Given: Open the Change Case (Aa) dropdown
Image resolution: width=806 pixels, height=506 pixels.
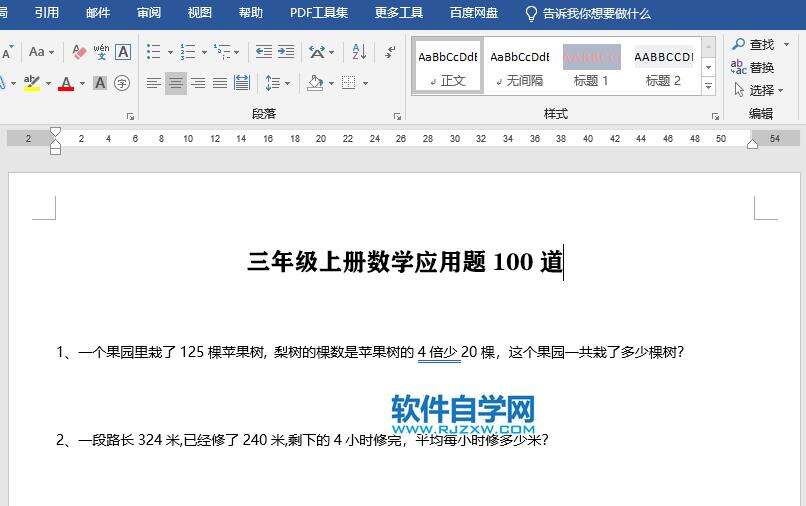Looking at the screenshot, I should click(x=41, y=52).
